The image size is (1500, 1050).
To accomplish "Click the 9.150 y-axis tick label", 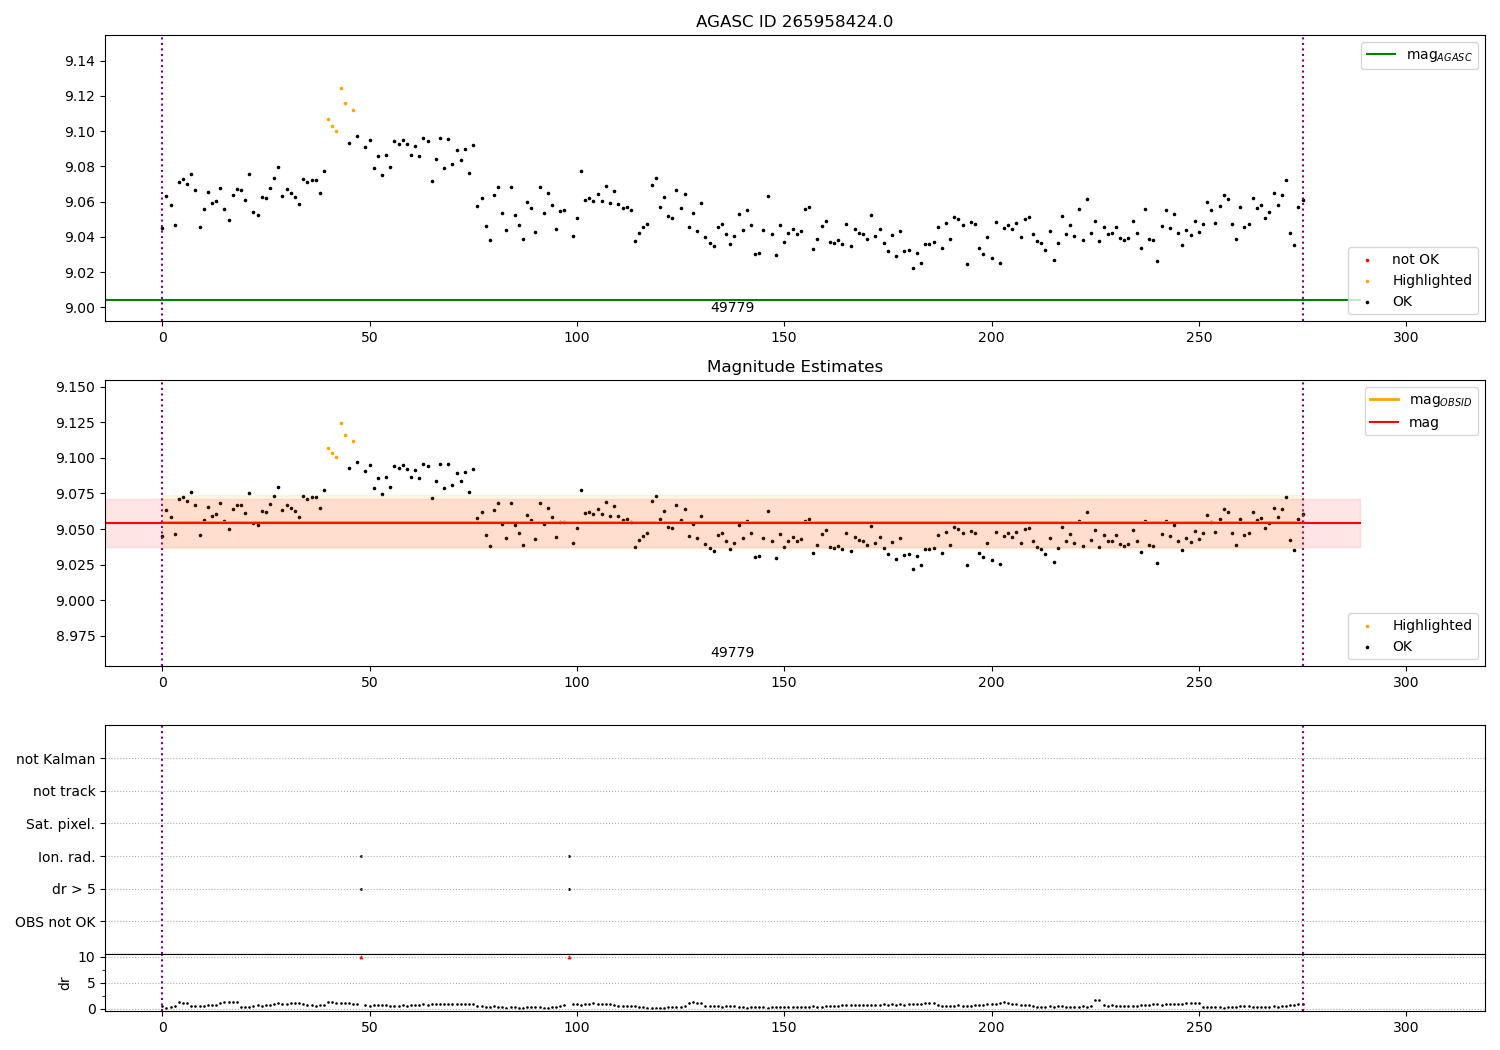I will [75, 388].
